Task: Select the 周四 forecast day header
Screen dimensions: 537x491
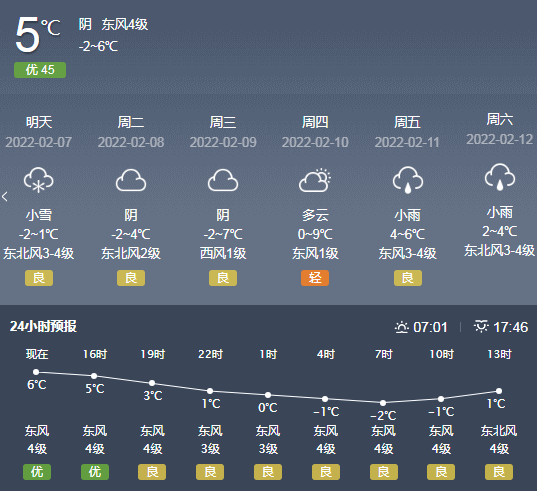Action: (315, 122)
